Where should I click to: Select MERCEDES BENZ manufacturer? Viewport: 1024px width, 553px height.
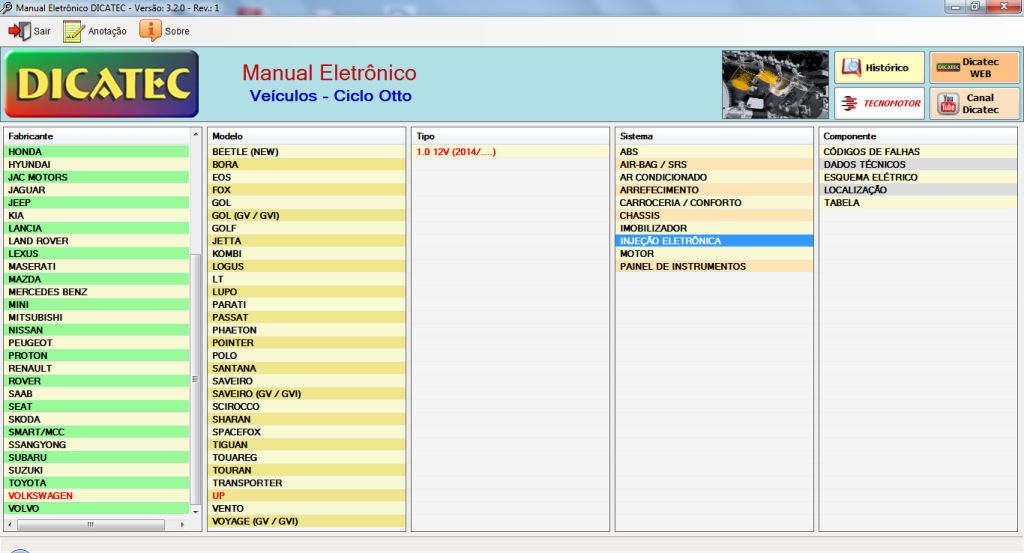point(97,292)
